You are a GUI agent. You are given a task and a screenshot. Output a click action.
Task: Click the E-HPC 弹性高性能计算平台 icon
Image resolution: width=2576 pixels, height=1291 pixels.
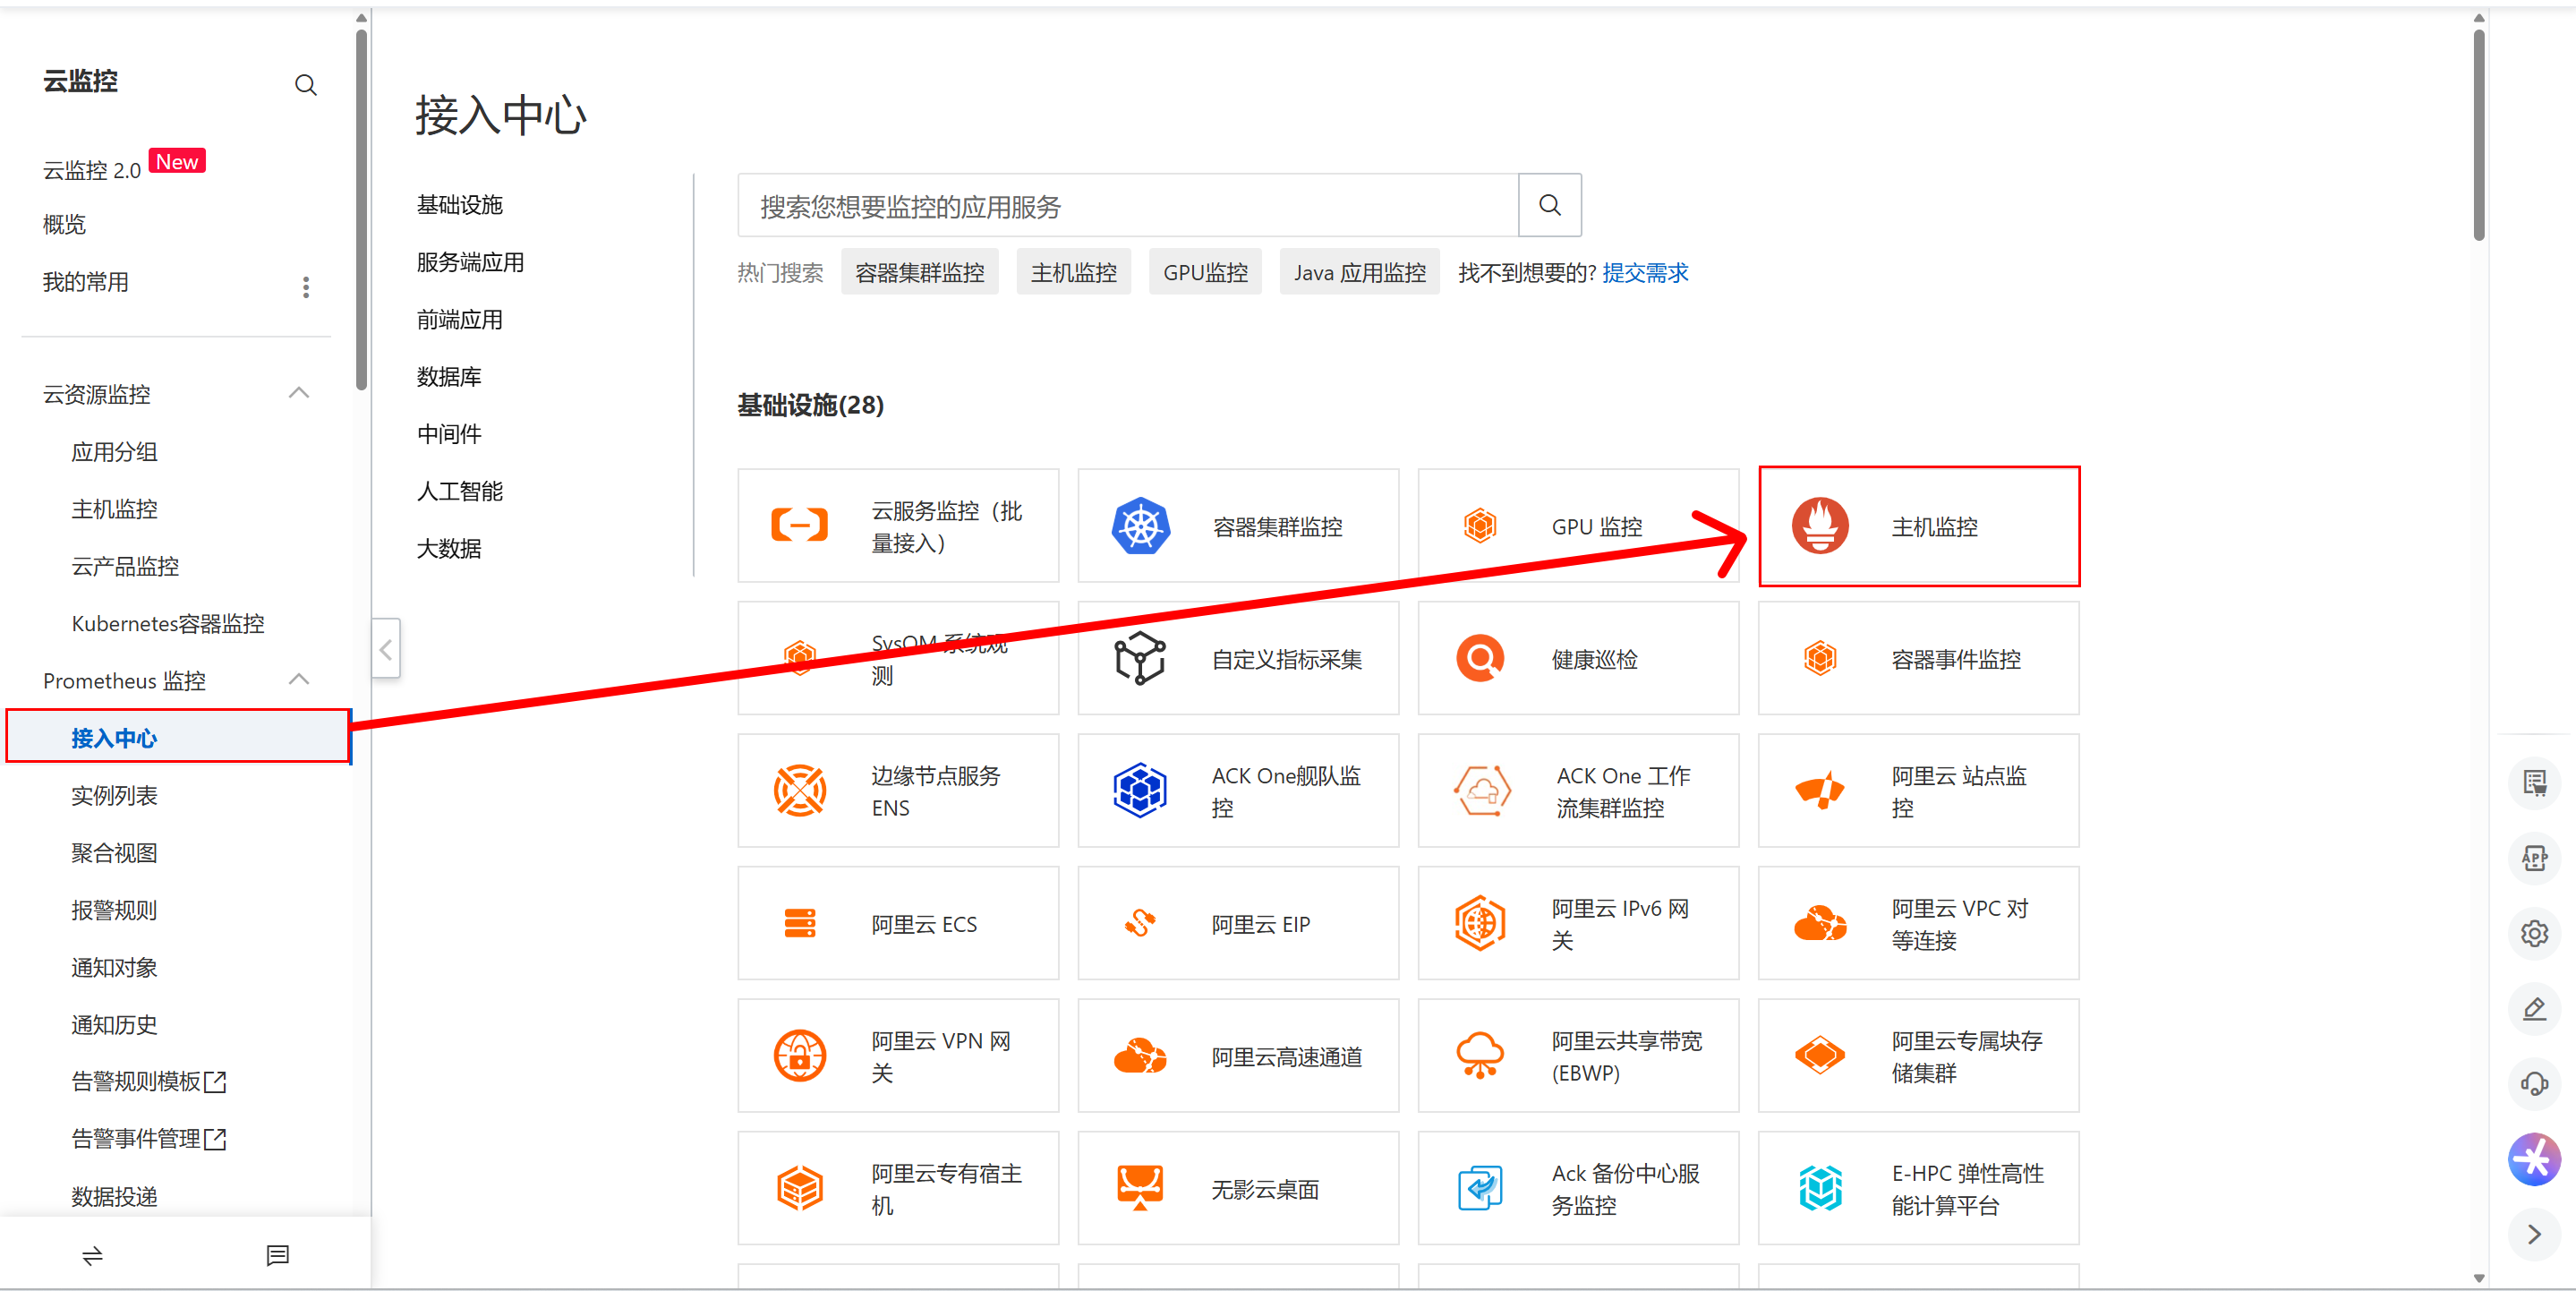pos(1820,1188)
